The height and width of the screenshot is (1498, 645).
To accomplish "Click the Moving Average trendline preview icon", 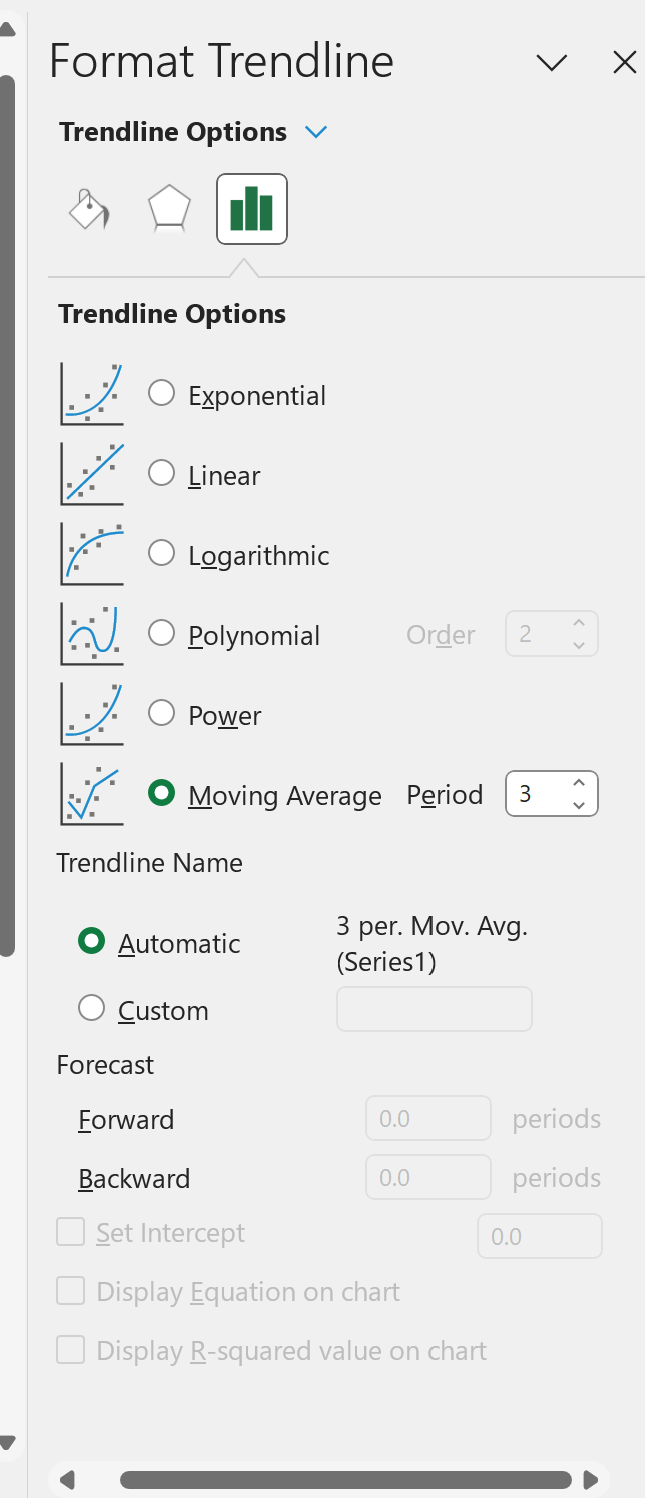I will pyautogui.click(x=91, y=793).
